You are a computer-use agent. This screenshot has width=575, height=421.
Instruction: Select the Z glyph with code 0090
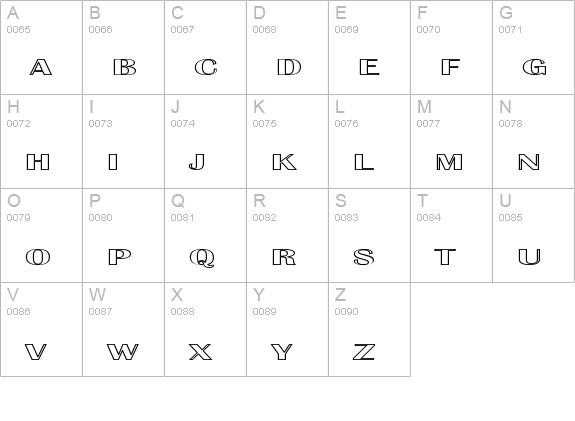click(x=364, y=351)
